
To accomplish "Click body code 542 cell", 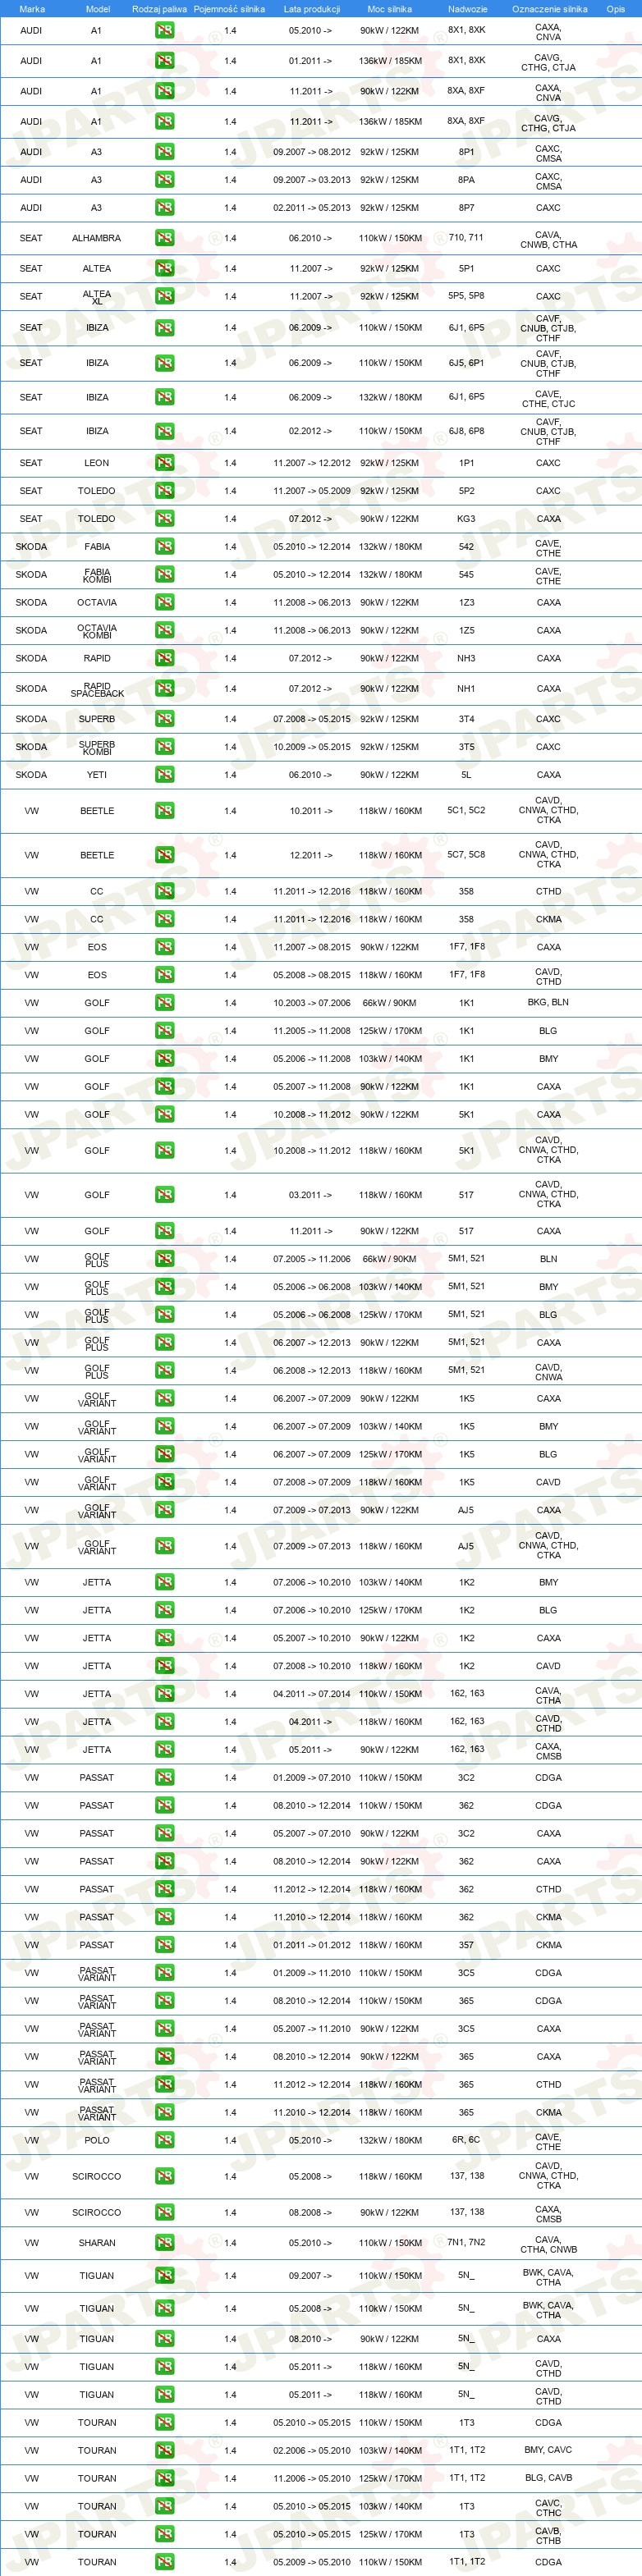I will 466,547.
